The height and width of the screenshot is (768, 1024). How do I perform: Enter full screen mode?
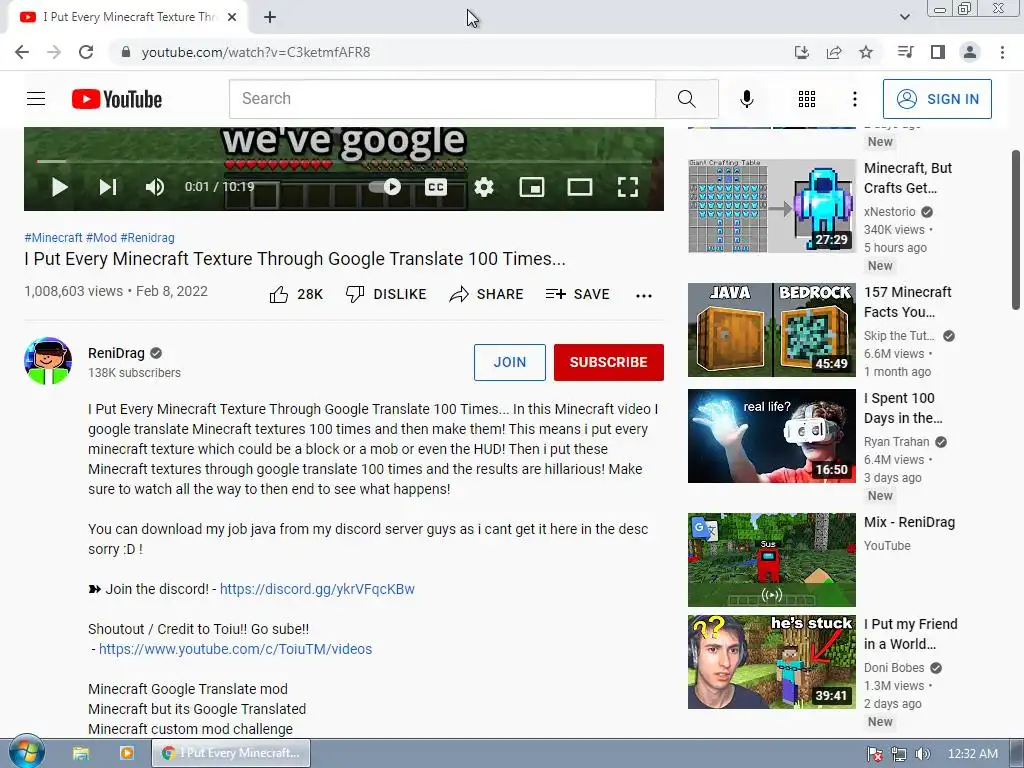pos(628,187)
